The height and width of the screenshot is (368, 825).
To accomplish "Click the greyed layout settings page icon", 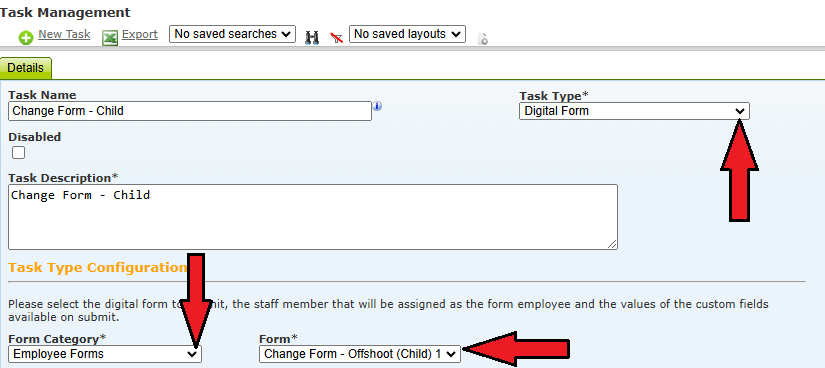I will (482, 38).
